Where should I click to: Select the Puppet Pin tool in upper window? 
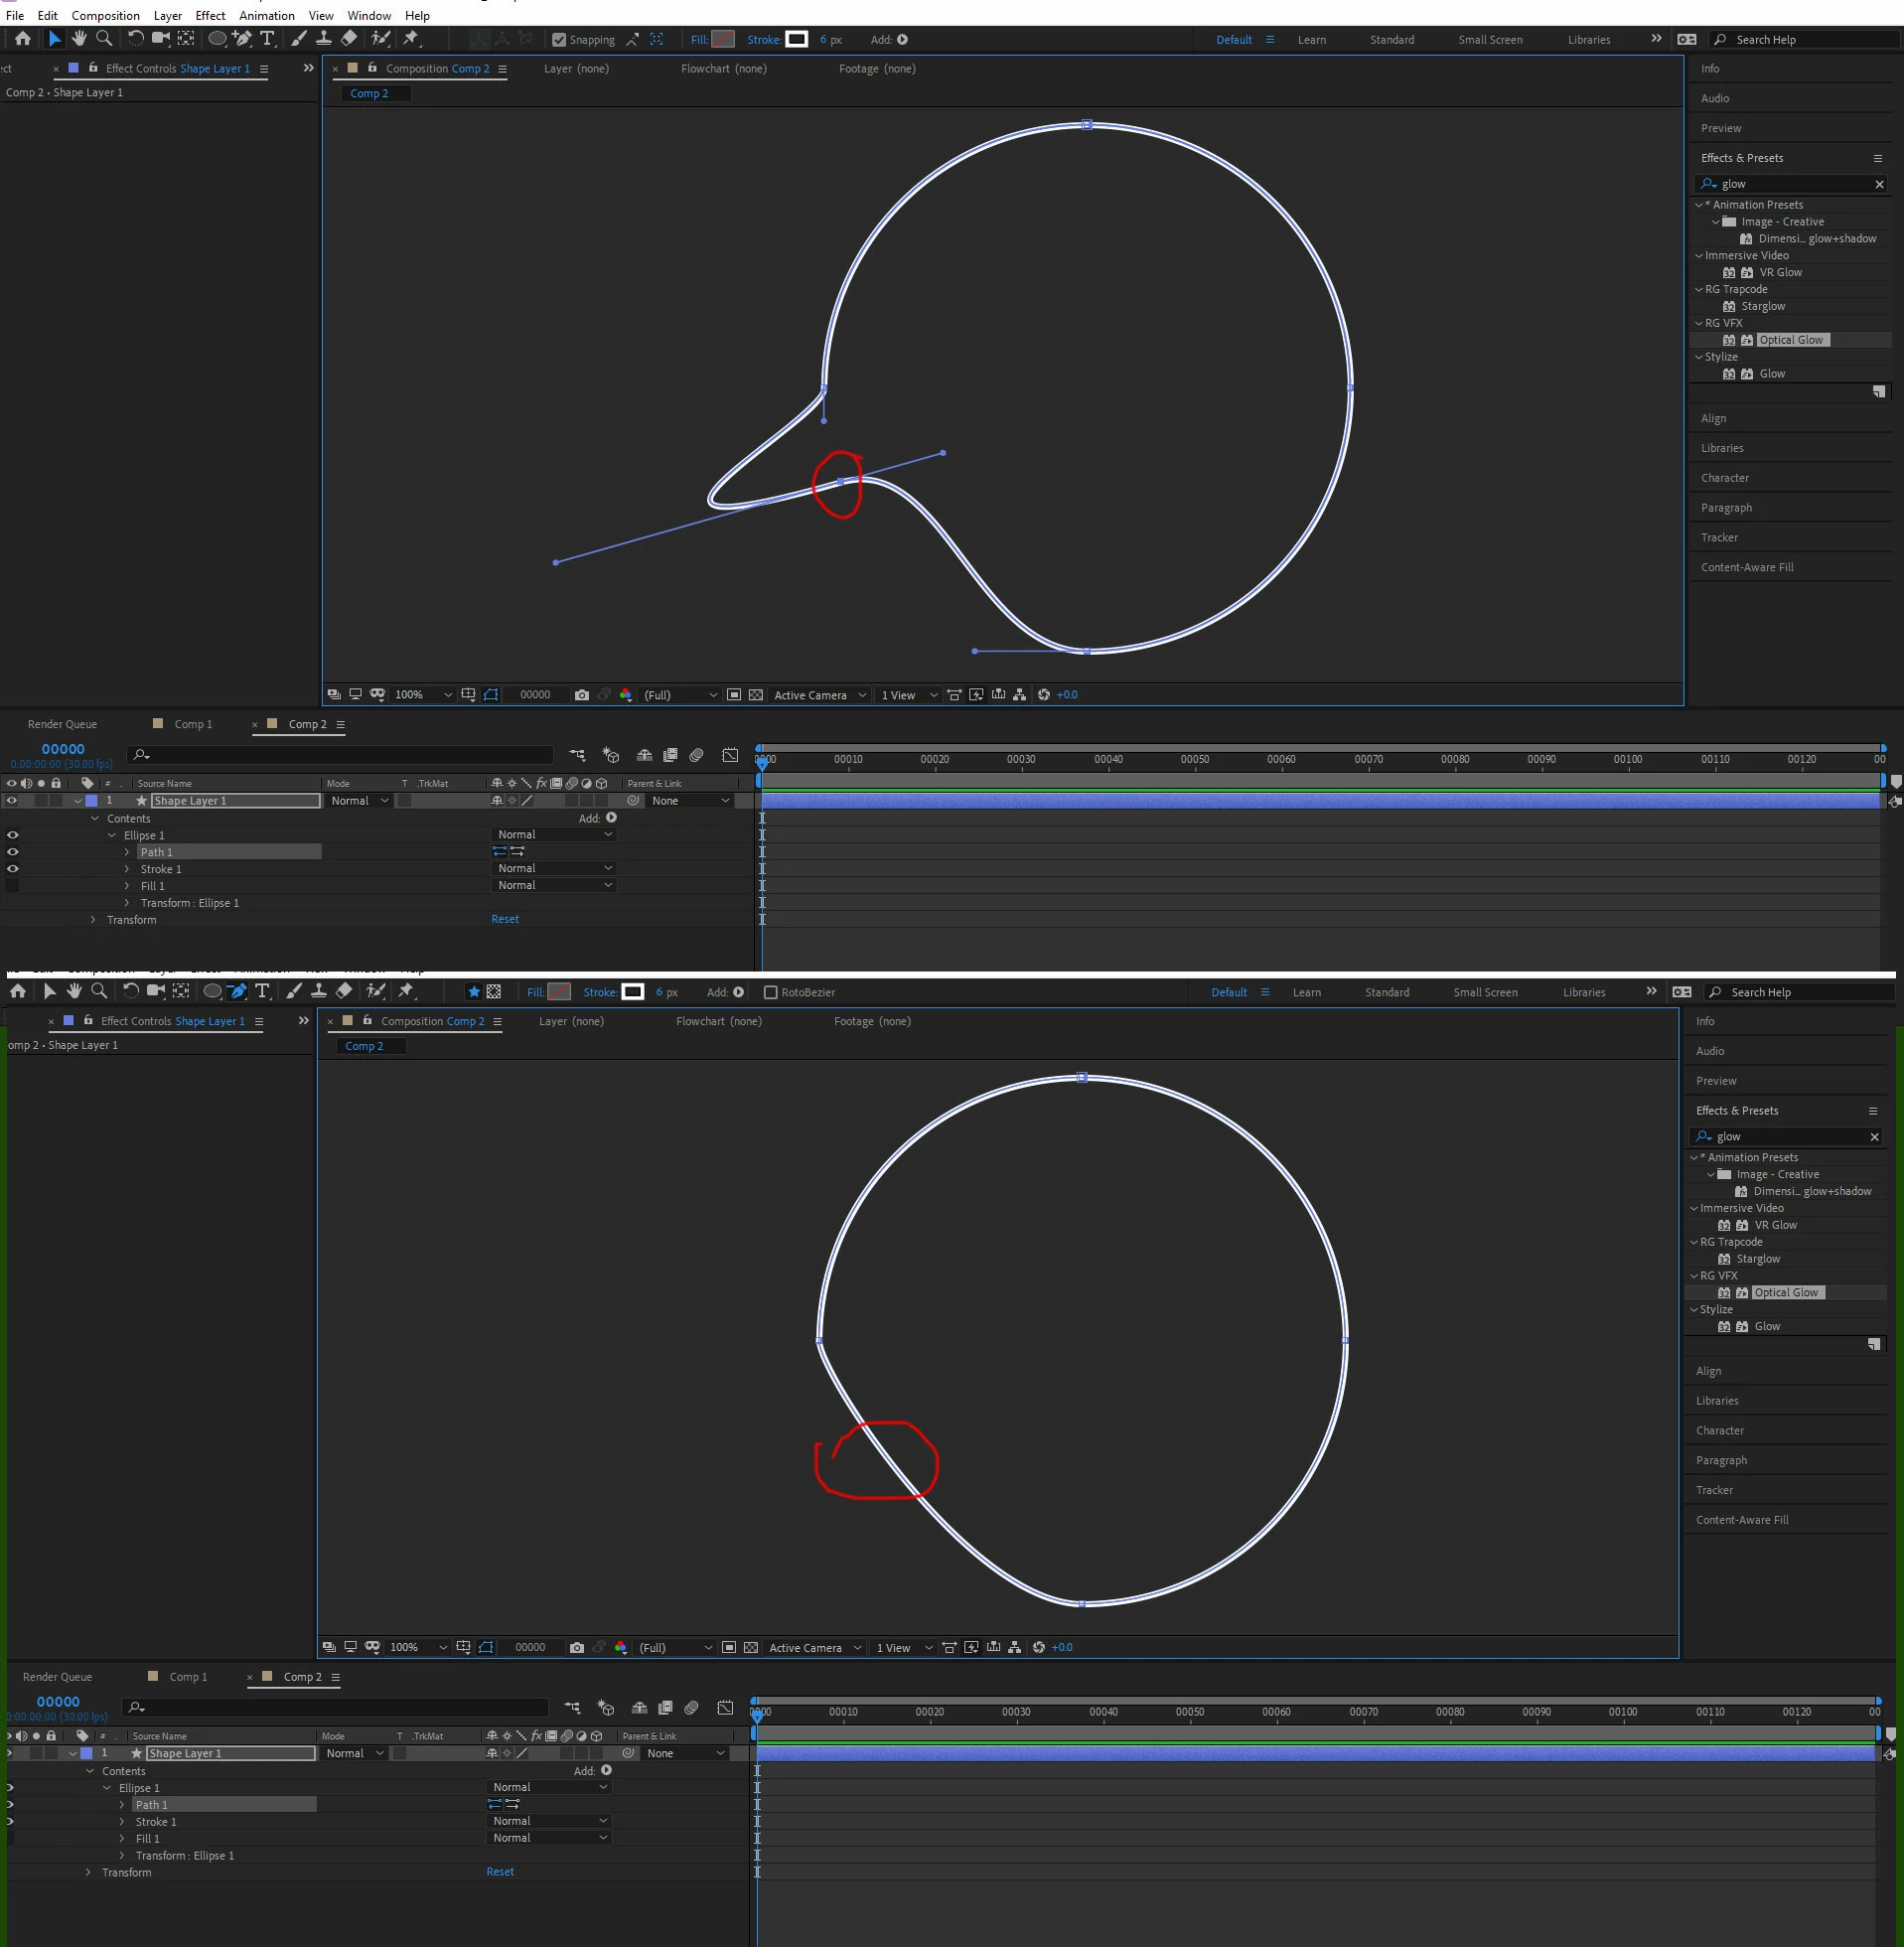click(411, 39)
